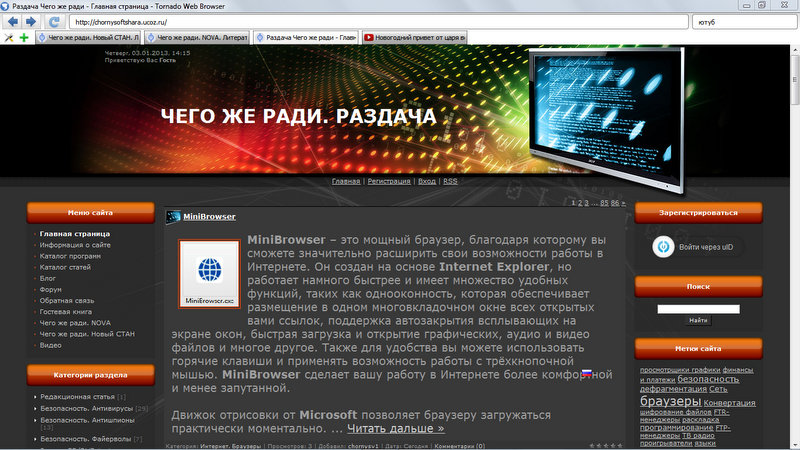Click the Найти search button
This screenshot has height=450, width=800.
click(x=698, y=320)
